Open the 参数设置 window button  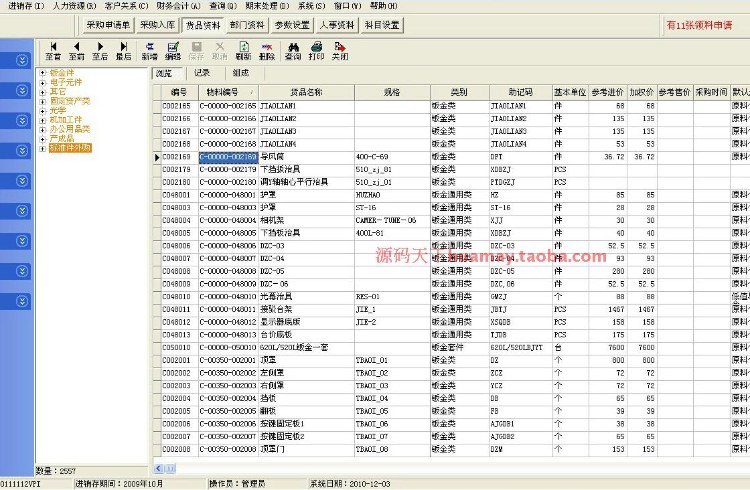(x=292, y=25)
